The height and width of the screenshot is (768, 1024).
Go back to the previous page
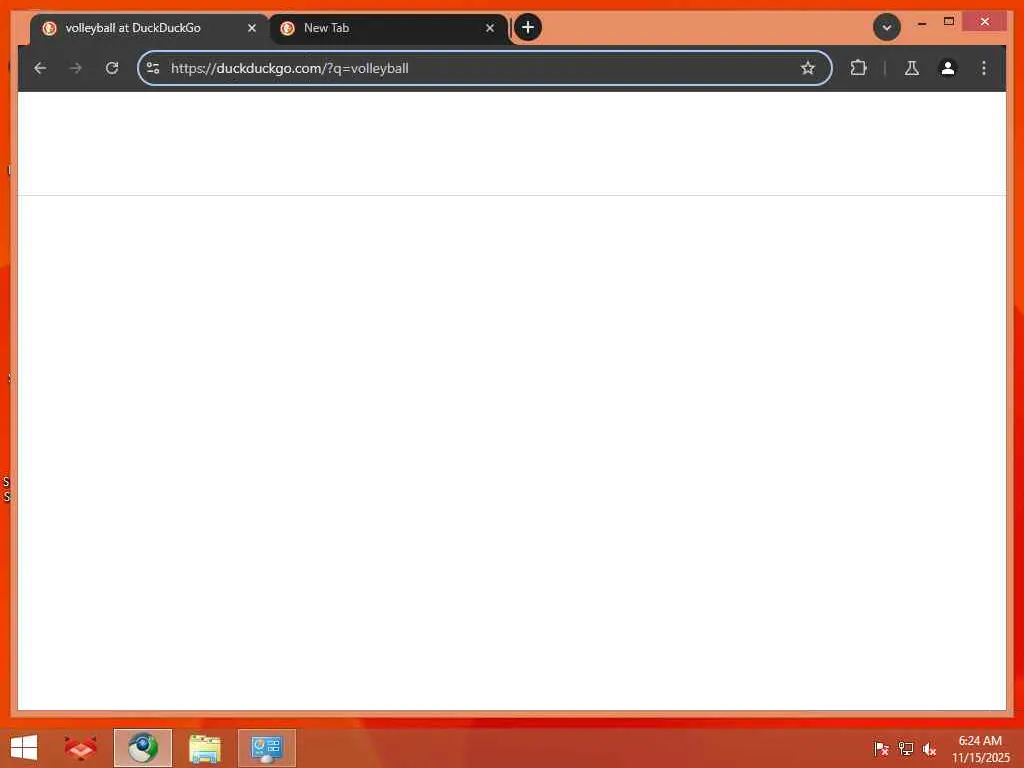tap(40, 68)
